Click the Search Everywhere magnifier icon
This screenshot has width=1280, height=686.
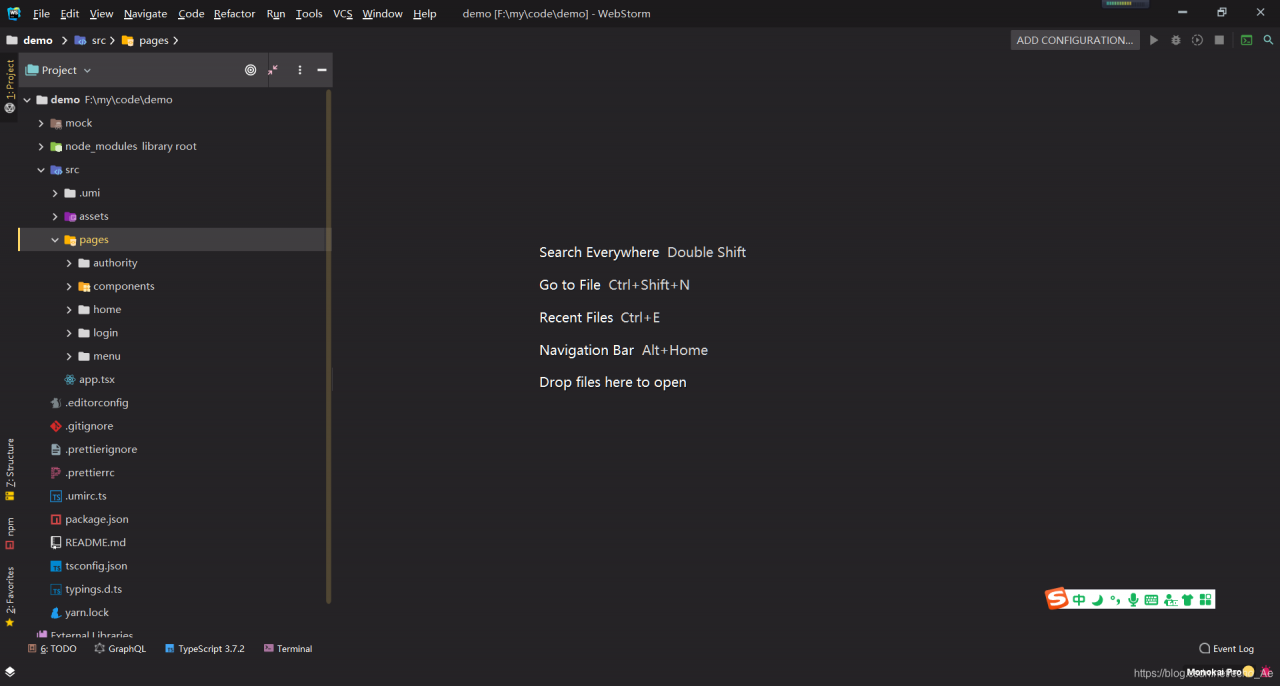(x=1268, y=40)
